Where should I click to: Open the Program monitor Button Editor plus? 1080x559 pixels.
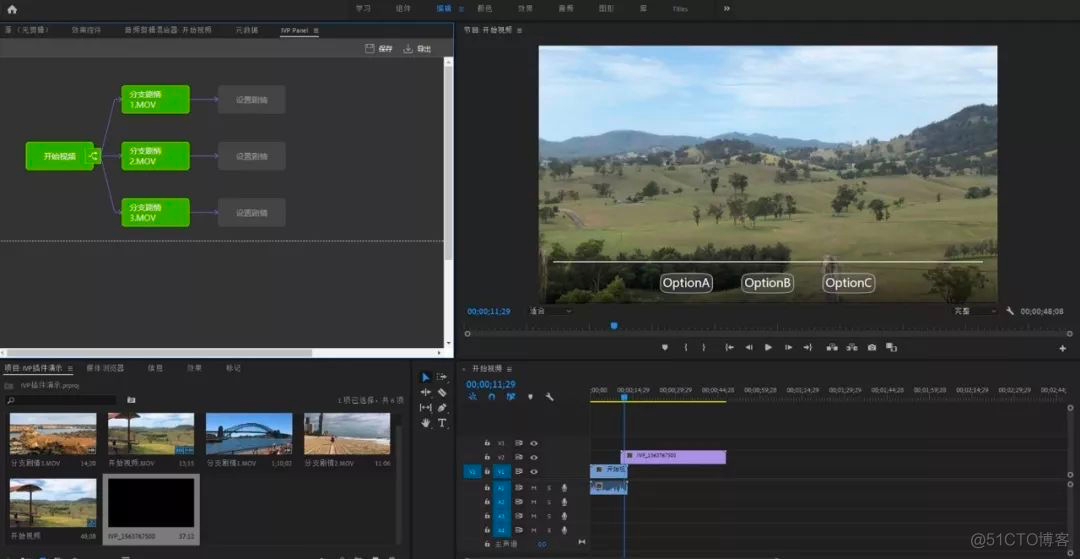click(x=1063, y=348)
